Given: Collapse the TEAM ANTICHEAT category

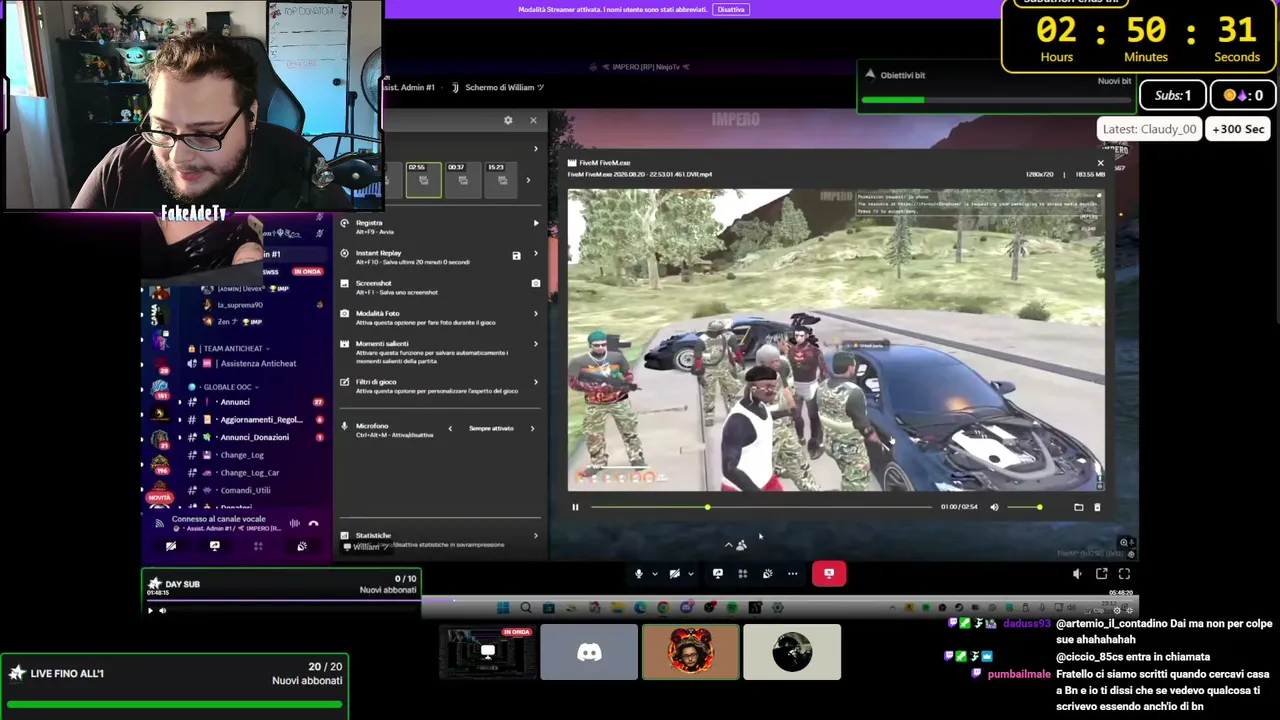Looking at the screenshot, I should point(234,348).
